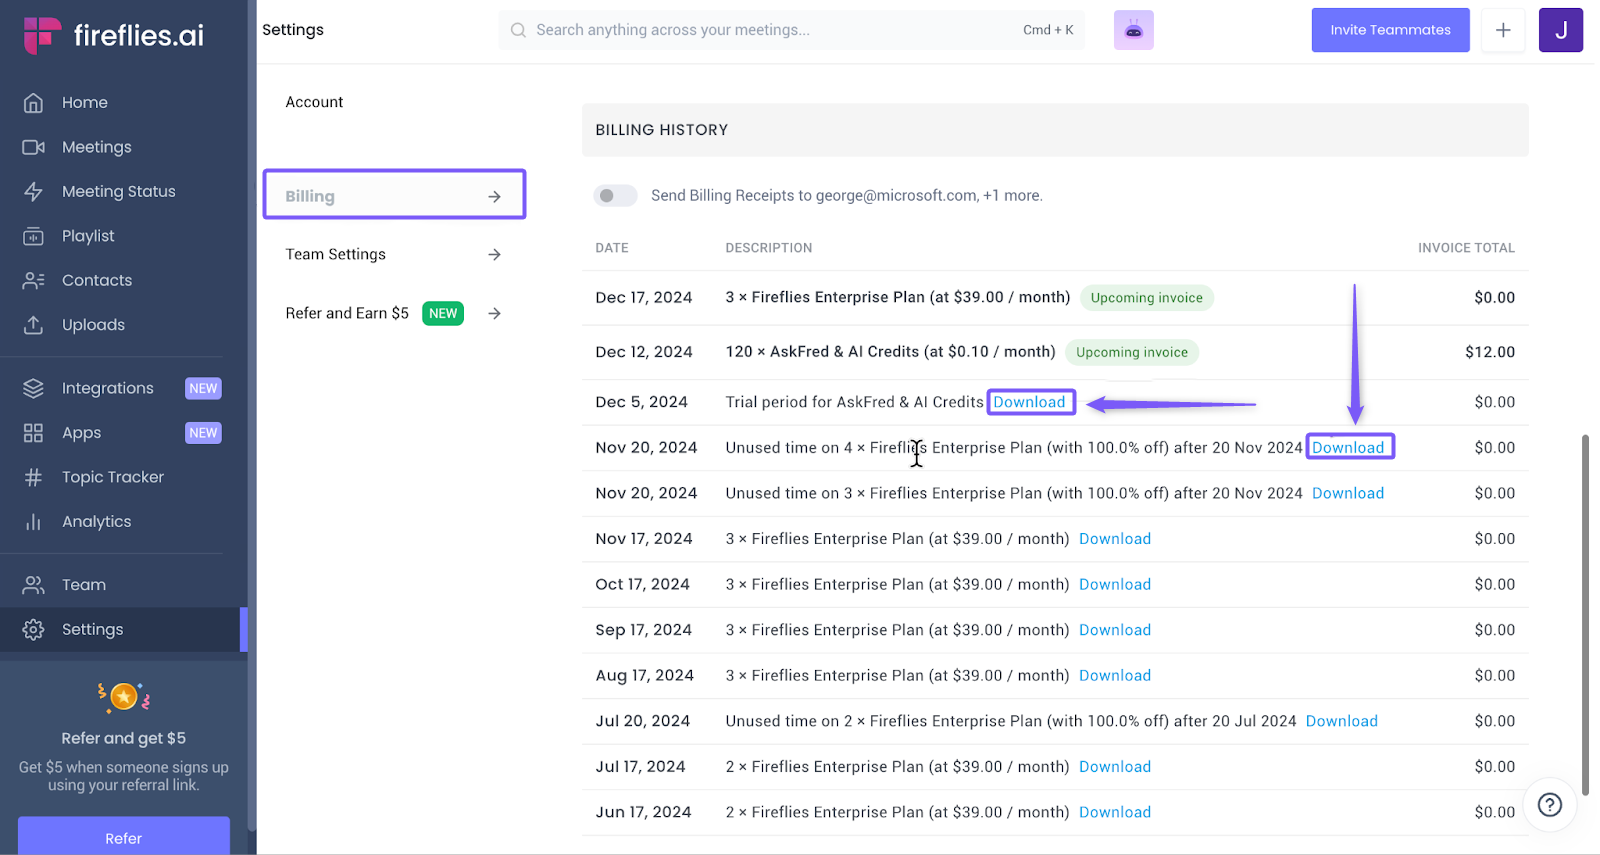Viewport: 1600px width, 855px height.
Task: Click the billing page vertical scrollbar
Action: 1585,612
